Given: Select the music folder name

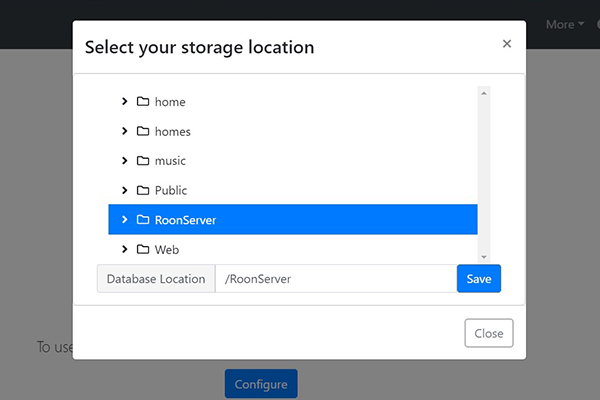Looking at the screenshot, I should pyautogui.click(x=170, y=161).
